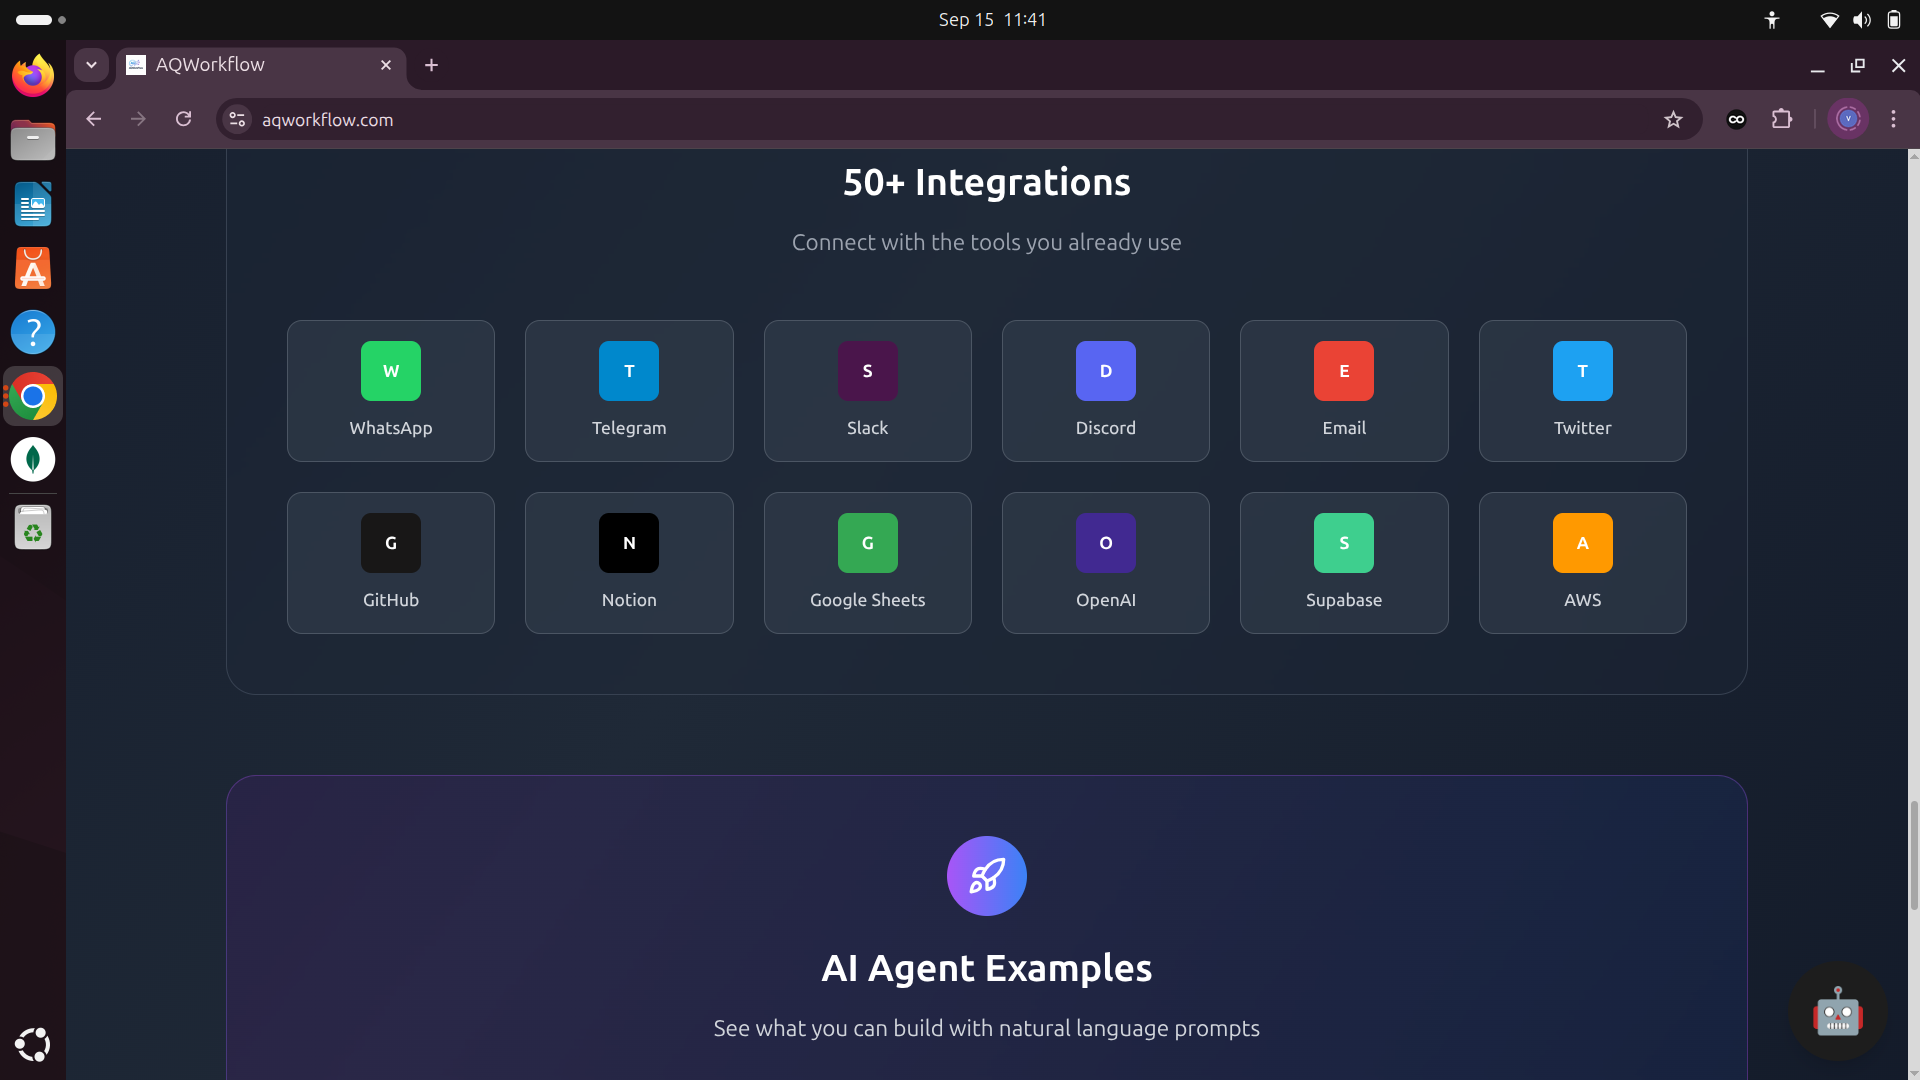This screenshot has height=1080, width=1920.
Task: Open the Chrome extensions puzzle icon
Action: [x=1782, y=119]
